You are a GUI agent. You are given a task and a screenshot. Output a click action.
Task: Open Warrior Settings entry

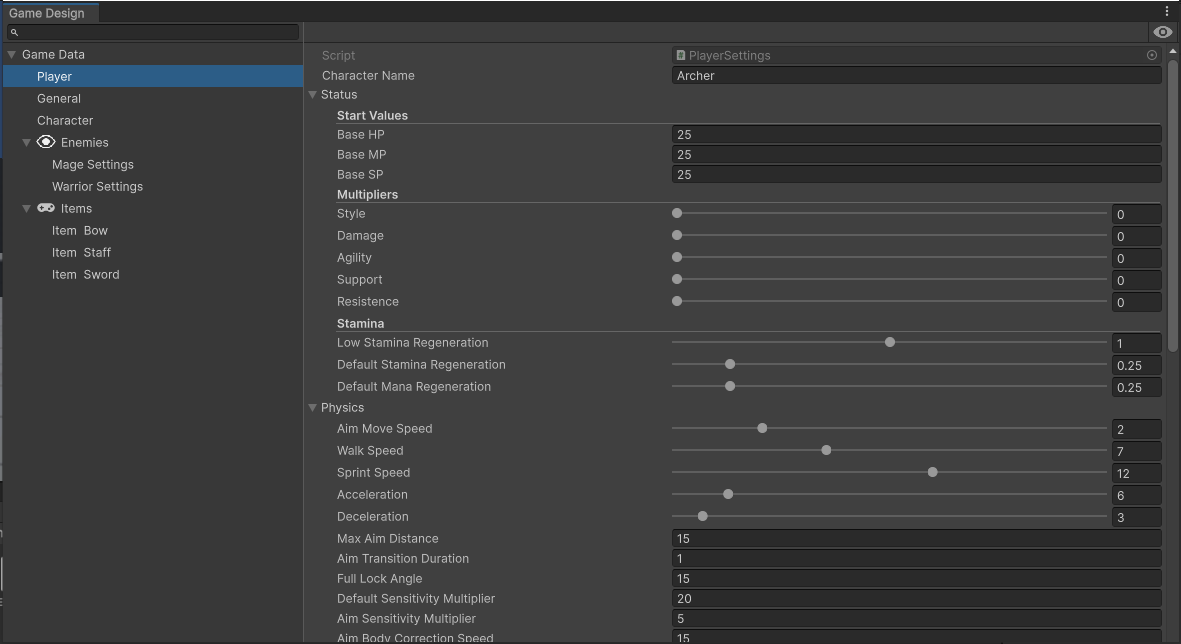point(97,186)
